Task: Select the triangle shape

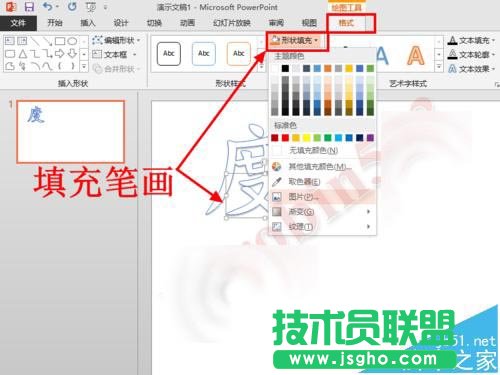Action: (22, 54)
